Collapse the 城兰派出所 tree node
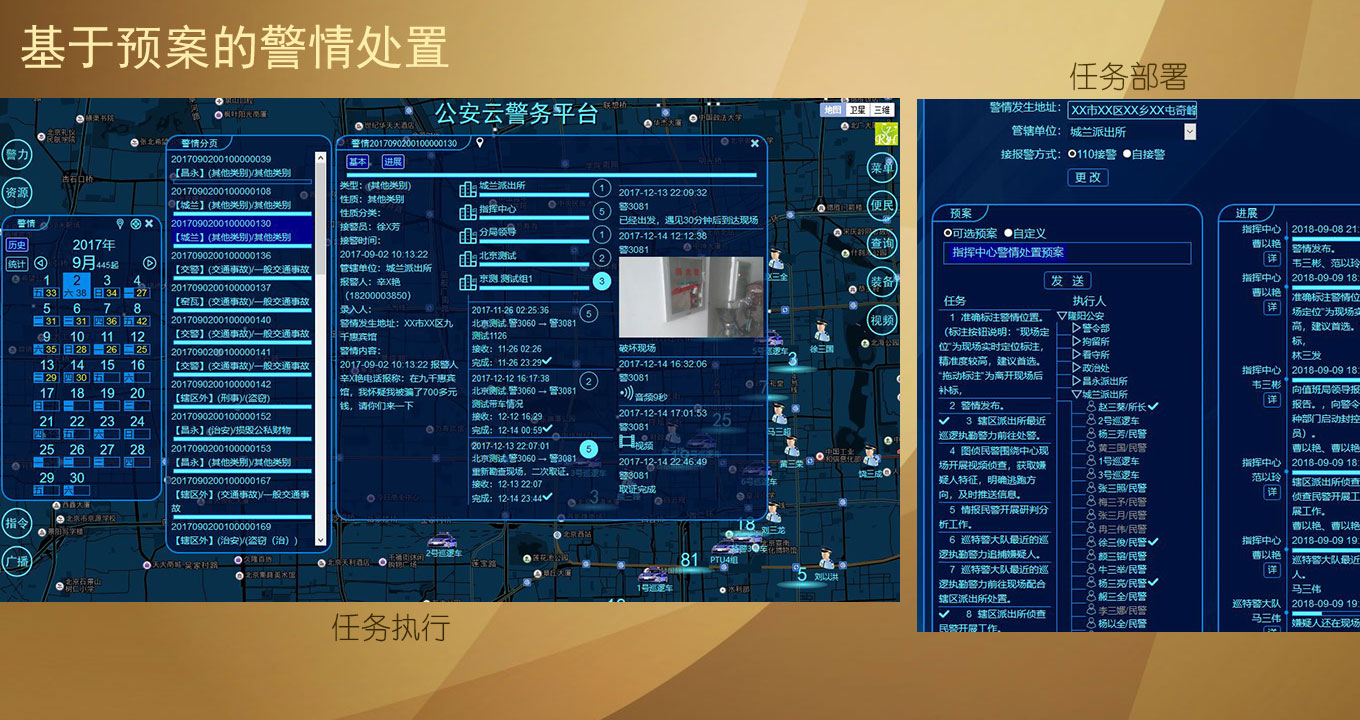This screenshot has width=1360, height=720. [x=1076, y=395]
